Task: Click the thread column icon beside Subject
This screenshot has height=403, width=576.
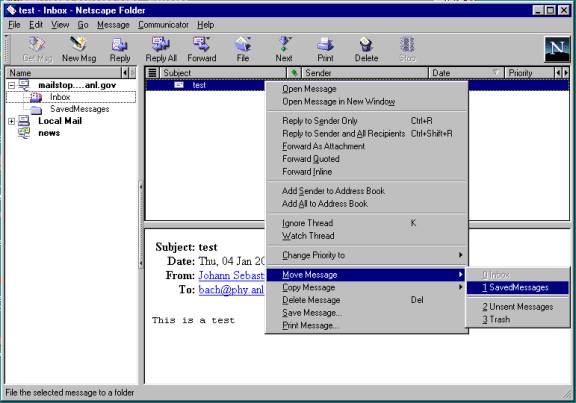Action: (x=152, y=73)
